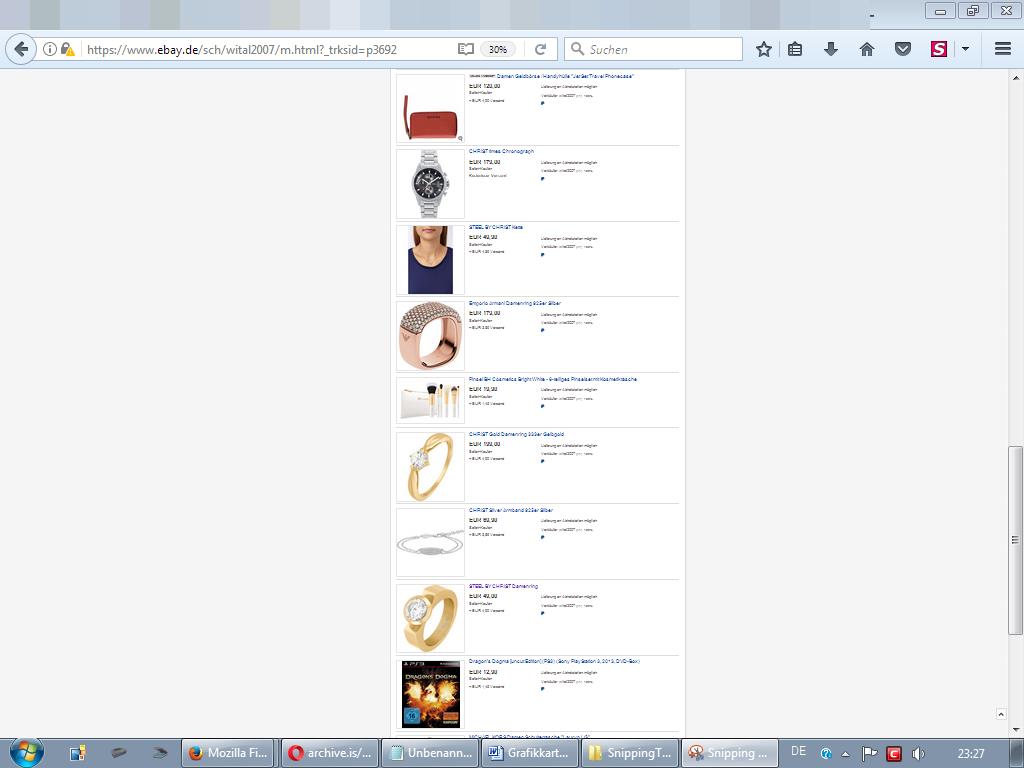Minimize the Firefox window

[940, 11]
